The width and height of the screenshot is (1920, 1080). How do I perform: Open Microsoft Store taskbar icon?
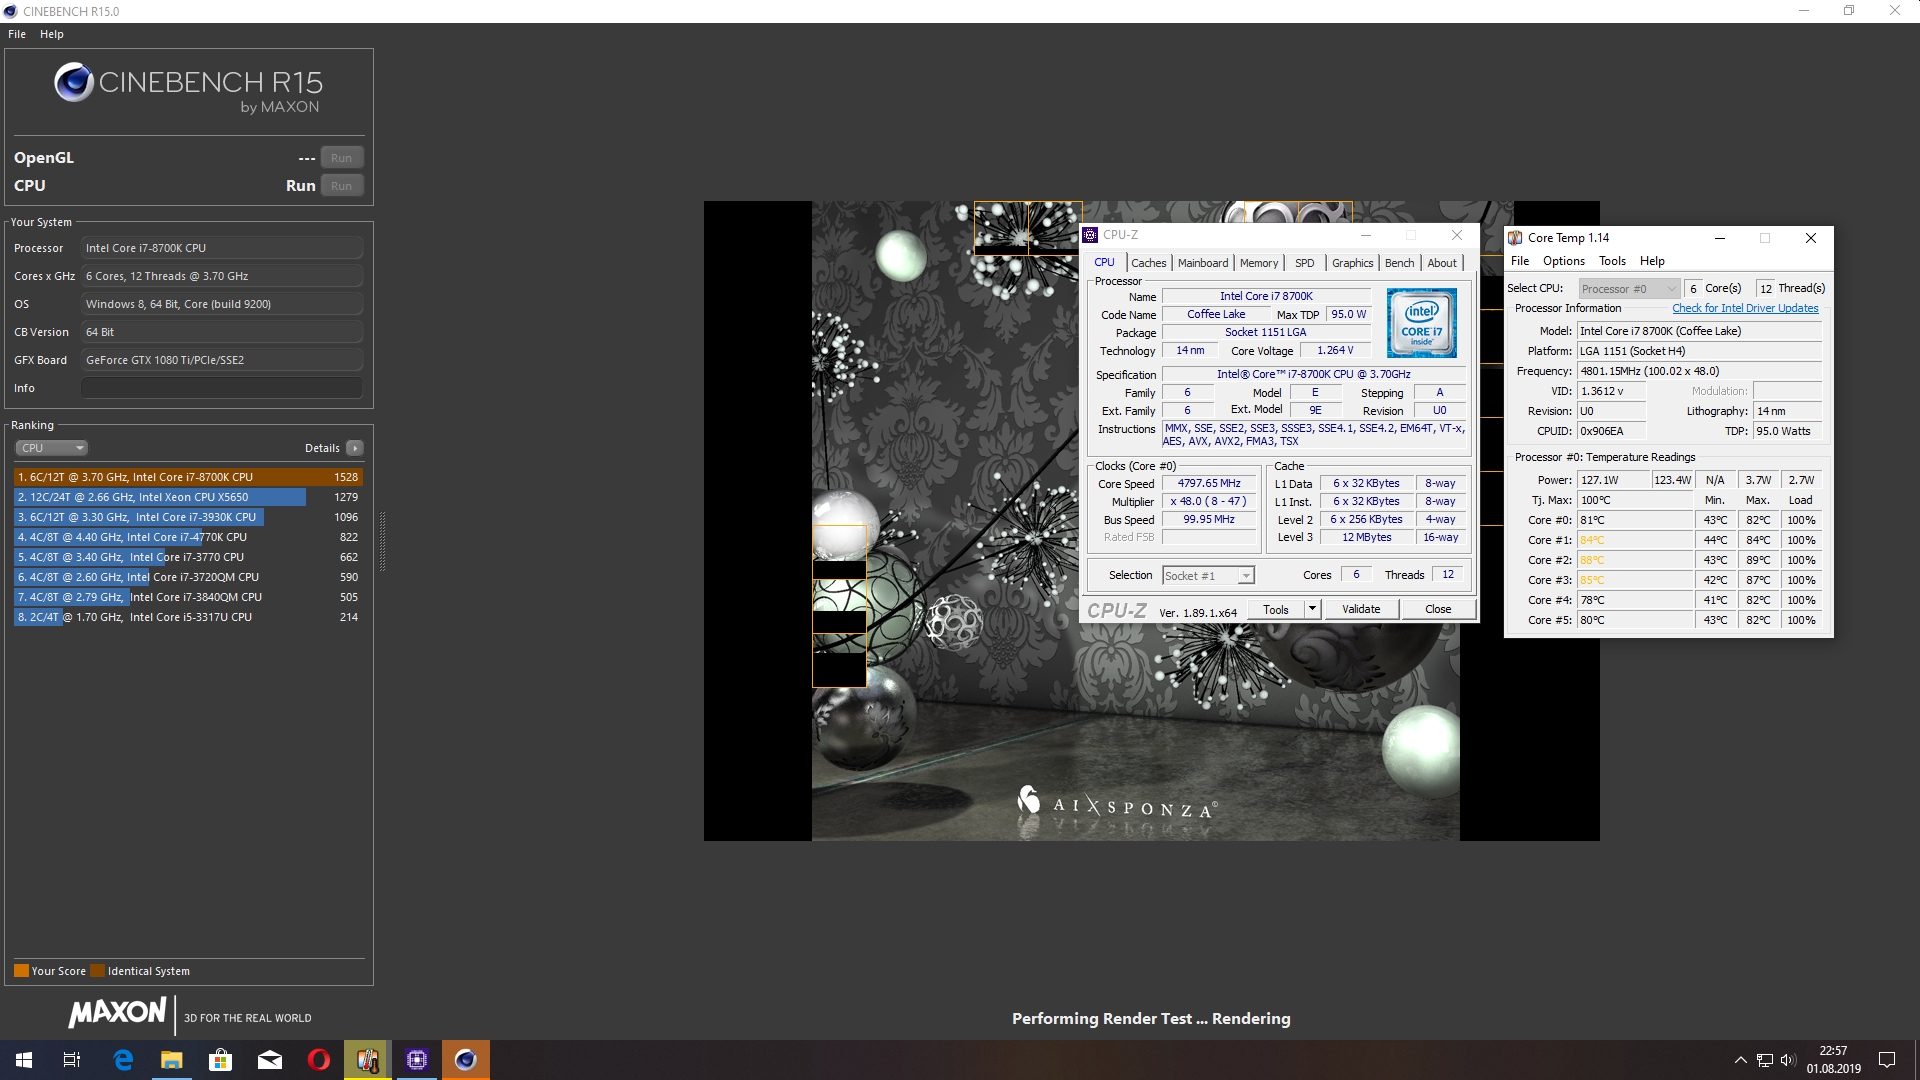click(220, 1060)
